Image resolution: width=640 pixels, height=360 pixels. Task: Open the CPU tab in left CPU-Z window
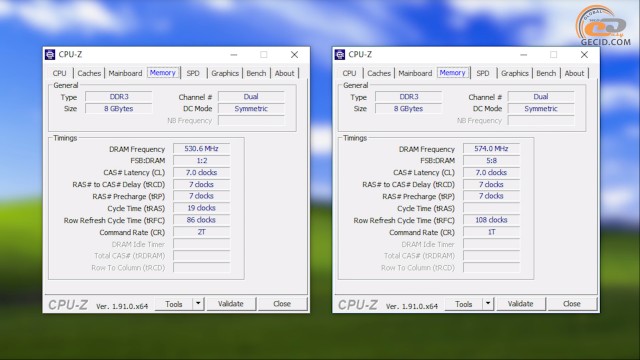(59, 73)
